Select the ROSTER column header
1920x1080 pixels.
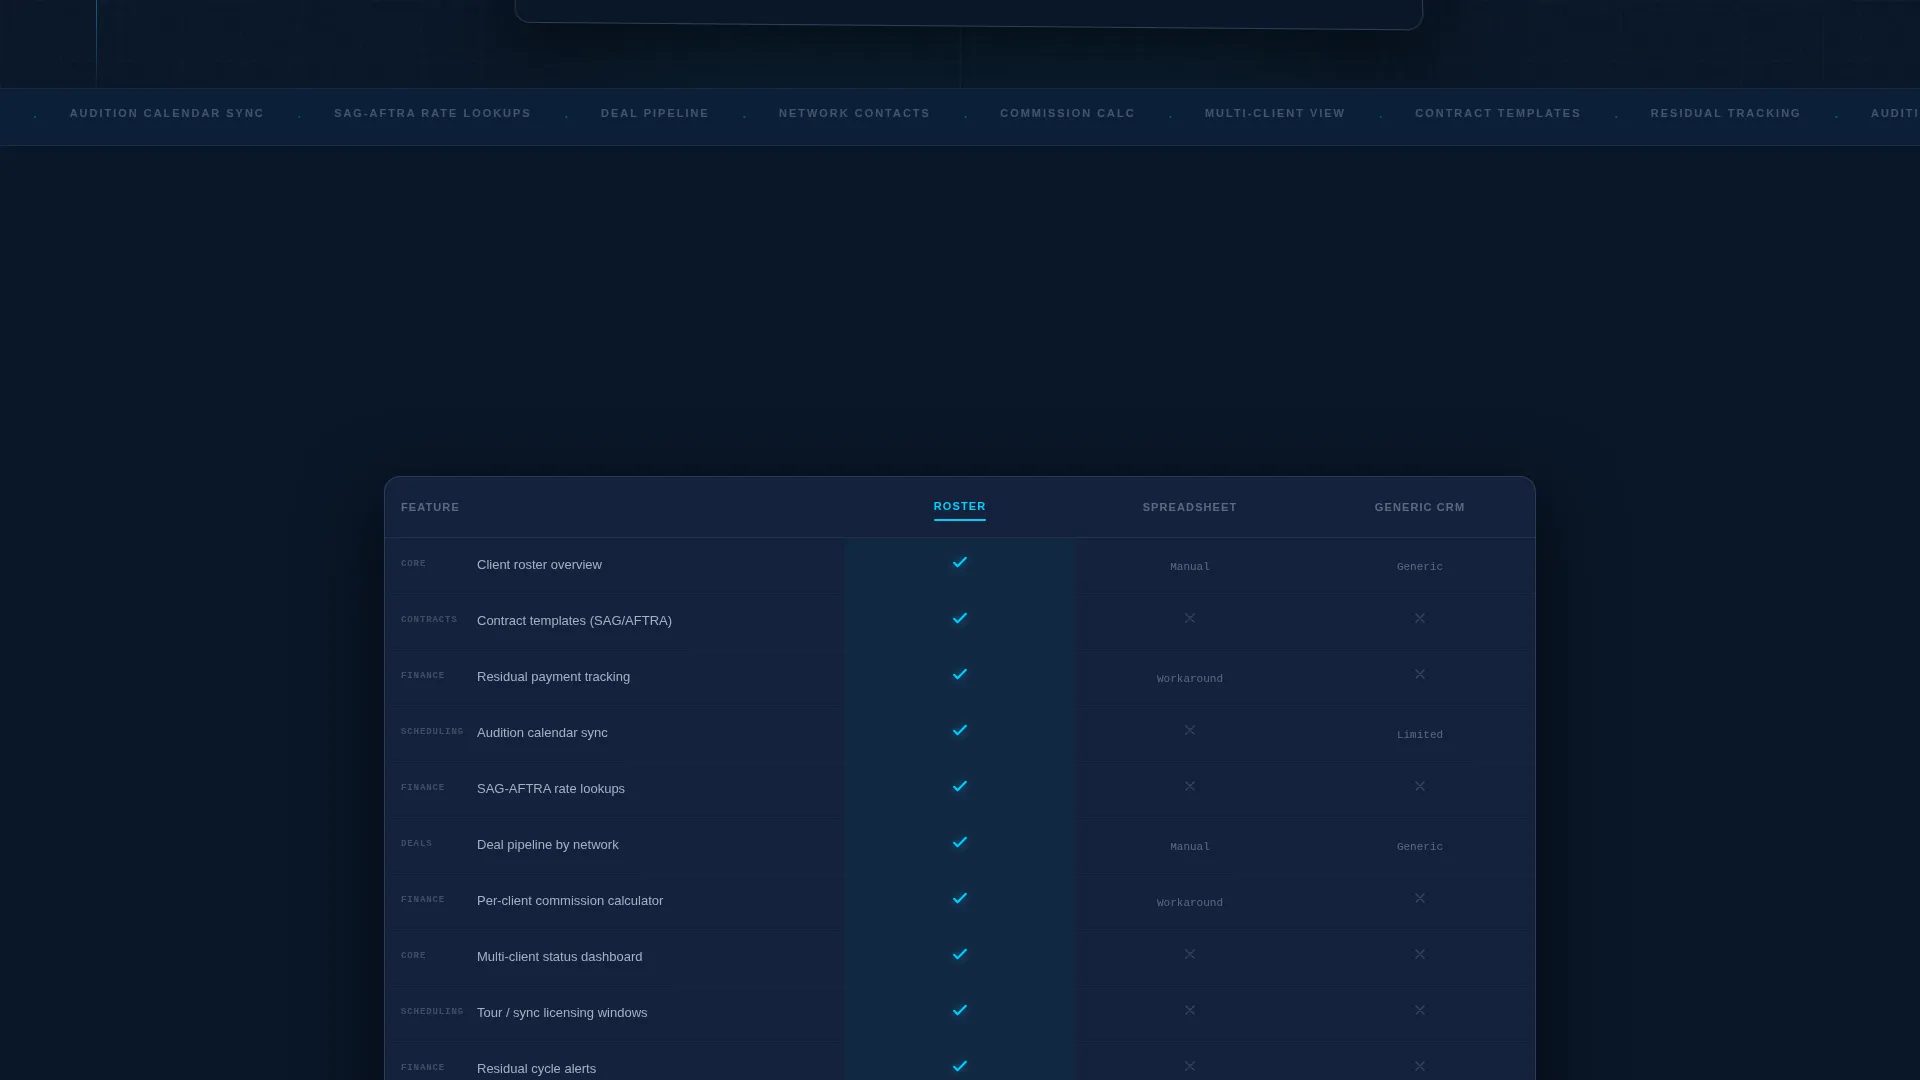(x=960, y=506)
